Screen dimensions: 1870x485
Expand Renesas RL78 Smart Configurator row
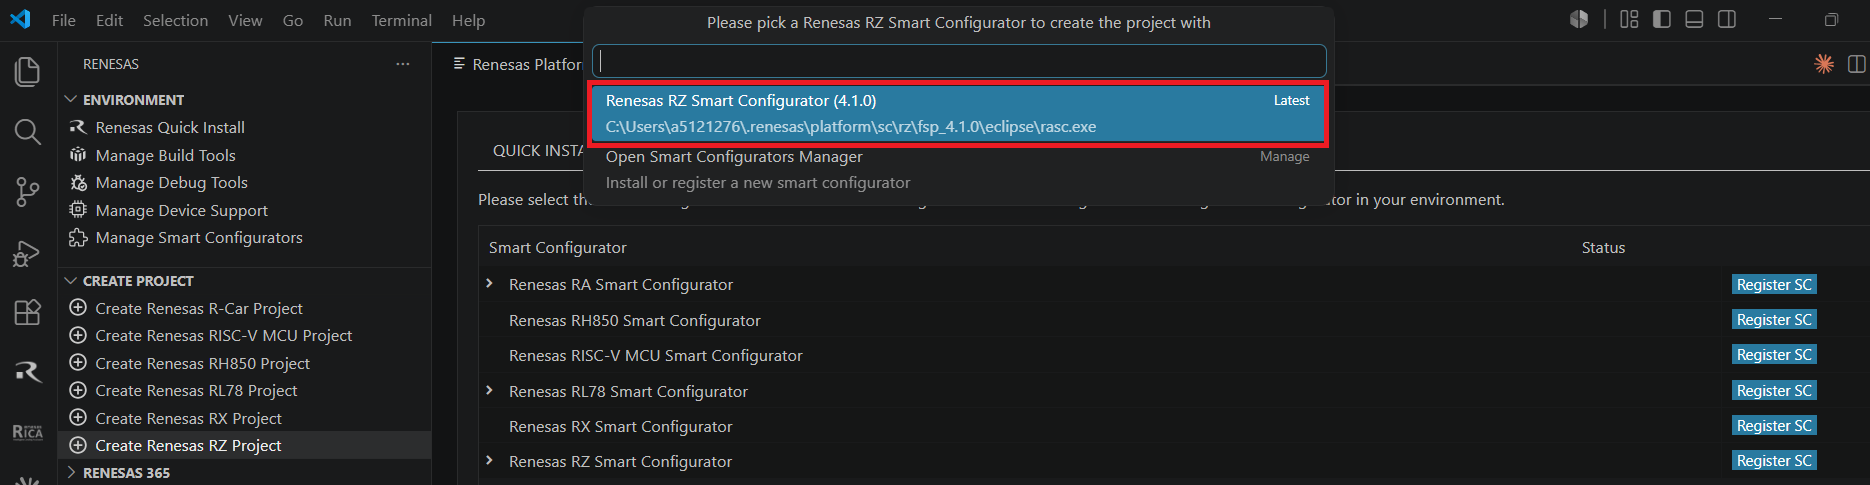click(x=489, y=390)
